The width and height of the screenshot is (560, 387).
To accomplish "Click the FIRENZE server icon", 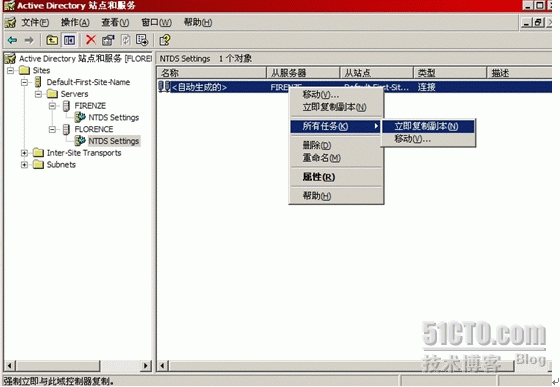I will tap(66, 106).
